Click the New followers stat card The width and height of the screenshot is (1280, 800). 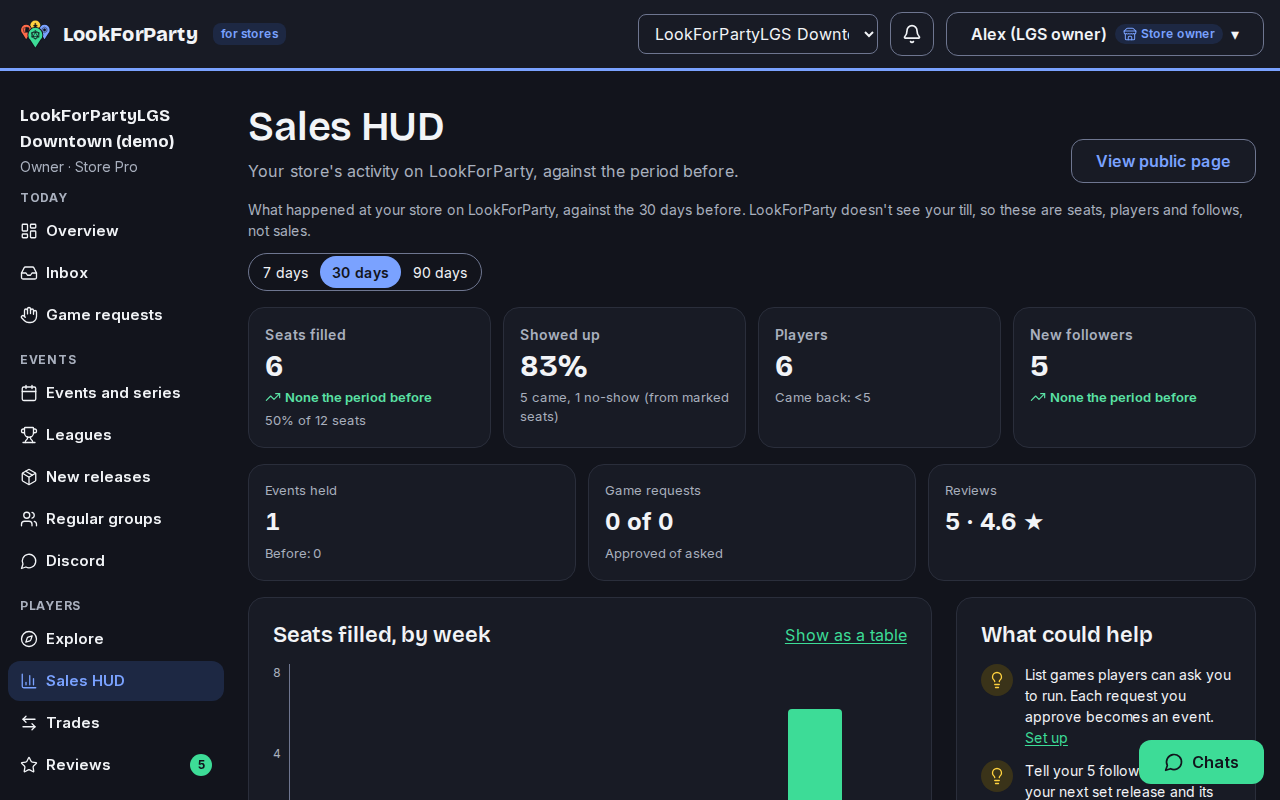(x=1134, y=377)
